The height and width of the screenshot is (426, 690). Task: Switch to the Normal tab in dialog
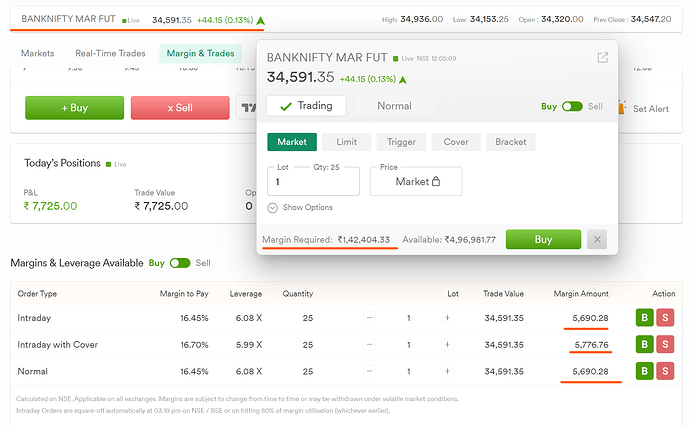click(x=394, y=105)
